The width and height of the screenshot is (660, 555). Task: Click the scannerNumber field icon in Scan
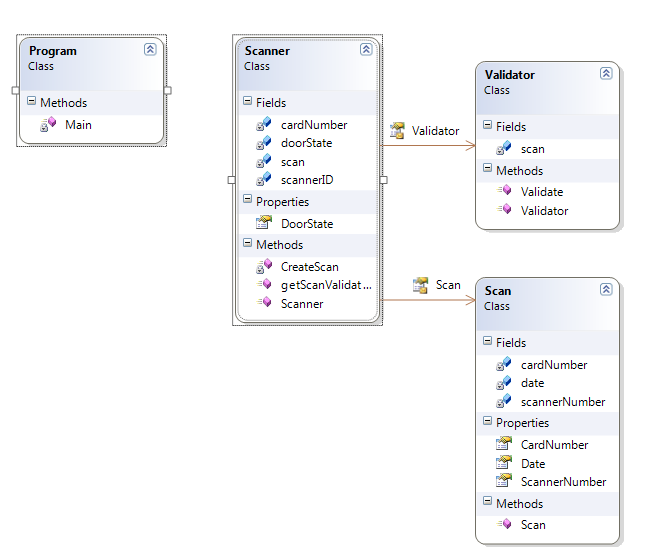pyautogui.click(x=503, y=401)
